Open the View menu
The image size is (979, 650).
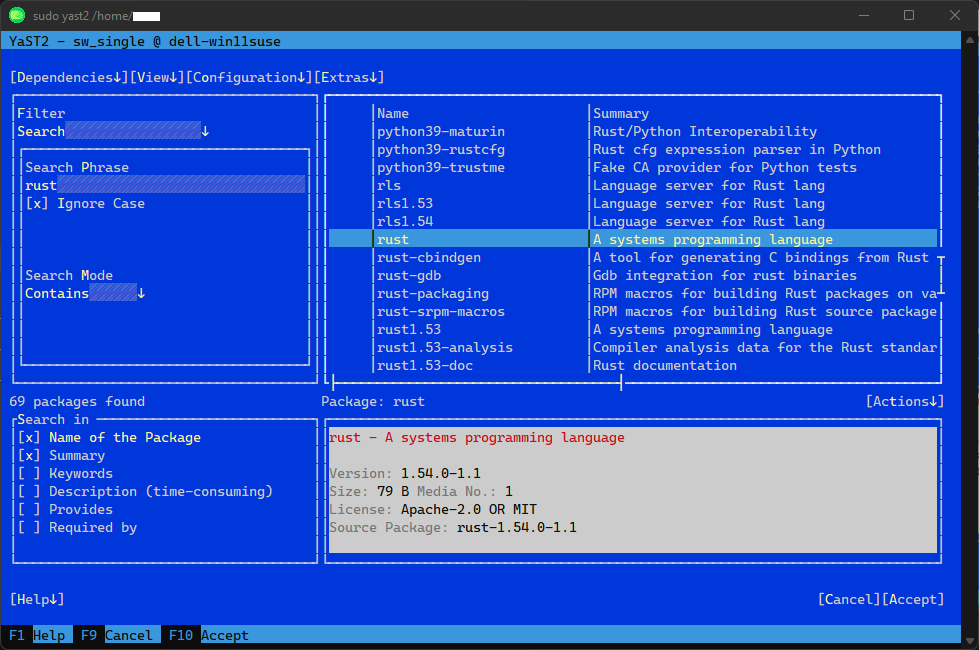[x=157, y=77]
